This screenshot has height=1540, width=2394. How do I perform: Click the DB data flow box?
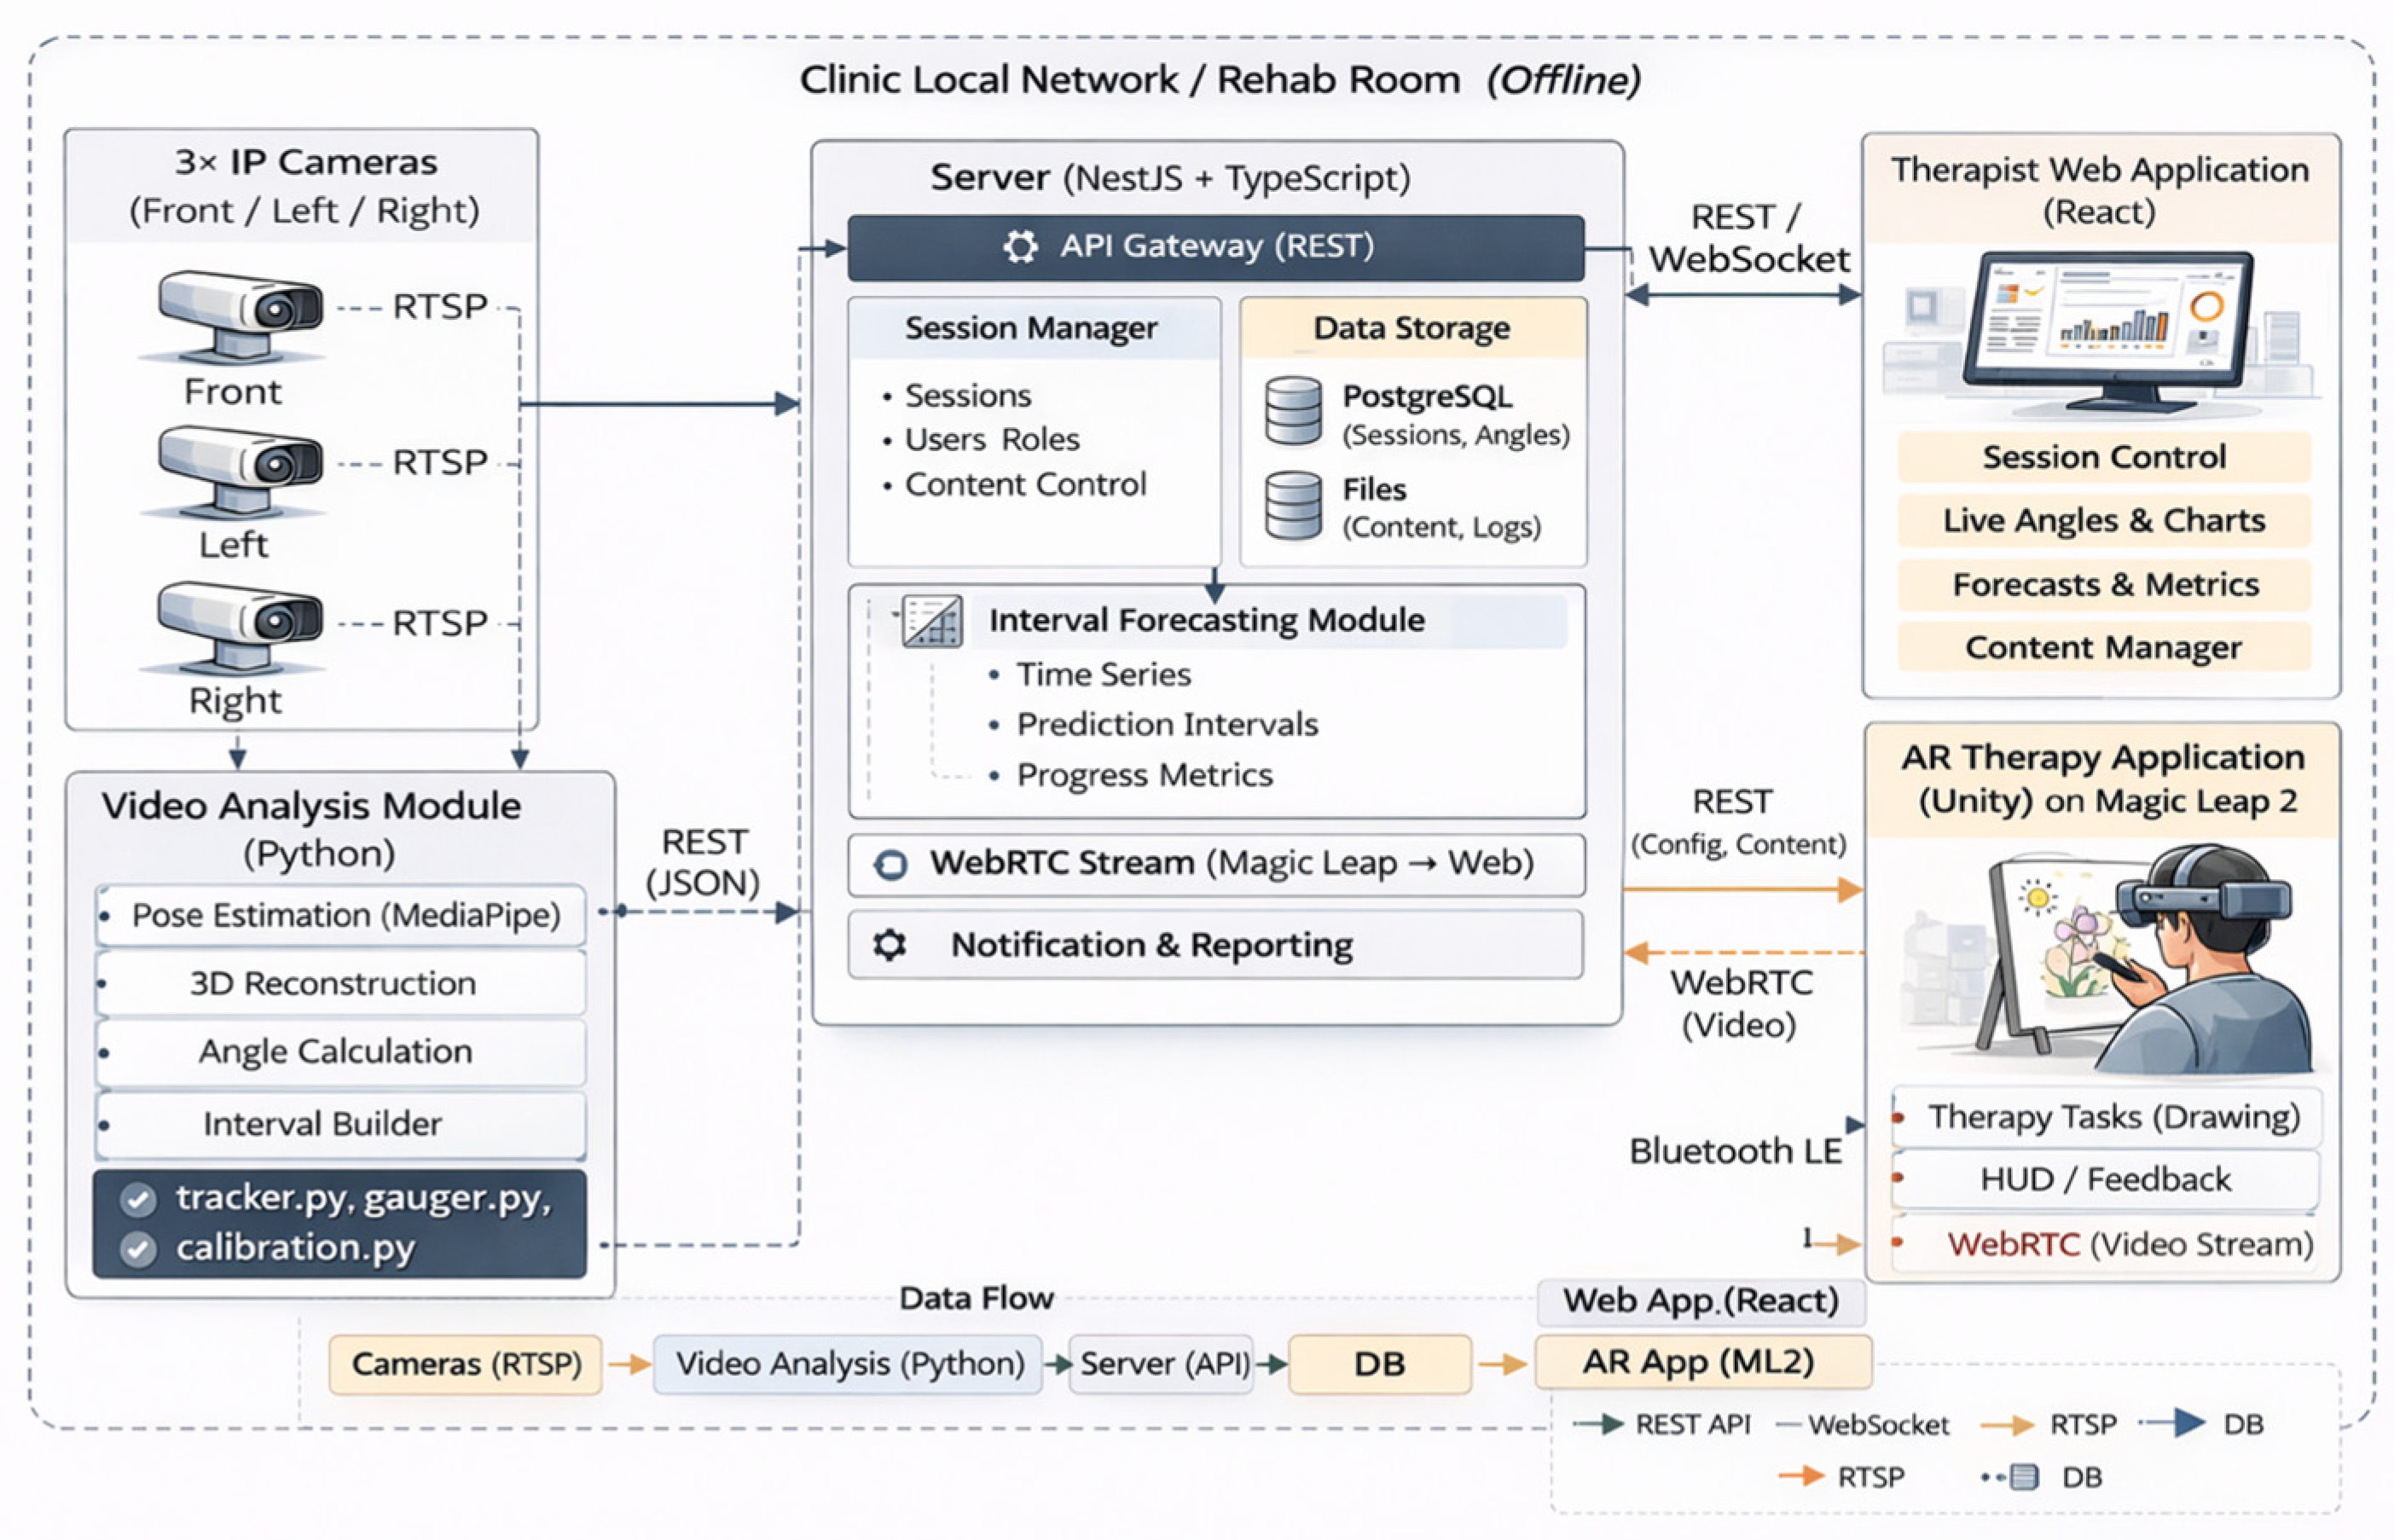[x=1379, y=1365]
